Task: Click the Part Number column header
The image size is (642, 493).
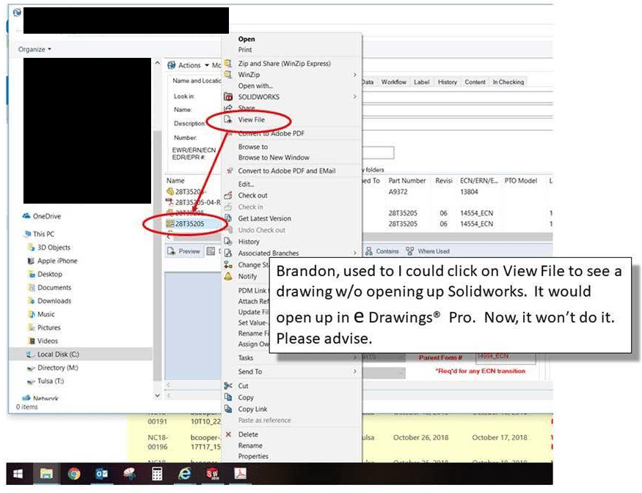Action: coord(407,181)
